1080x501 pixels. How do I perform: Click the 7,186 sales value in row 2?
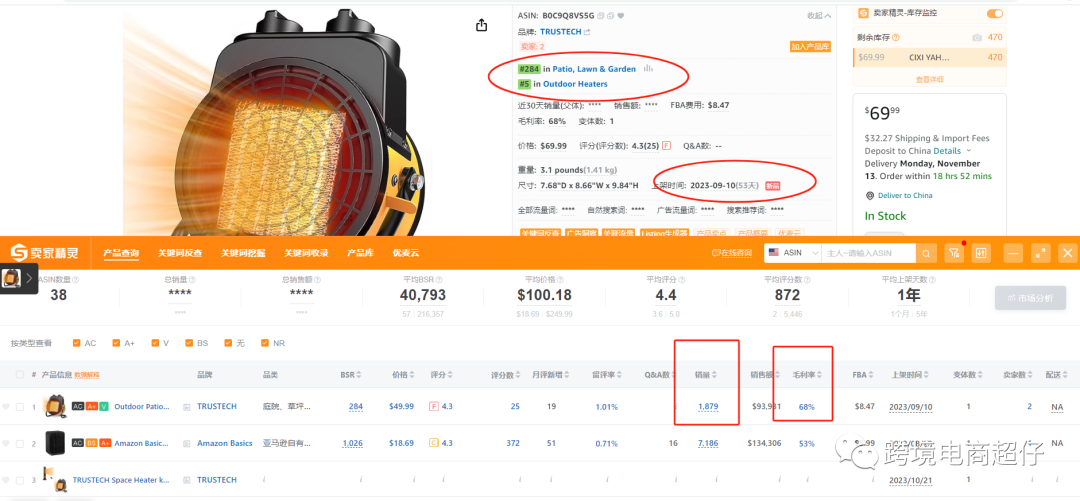coord(708,443)
